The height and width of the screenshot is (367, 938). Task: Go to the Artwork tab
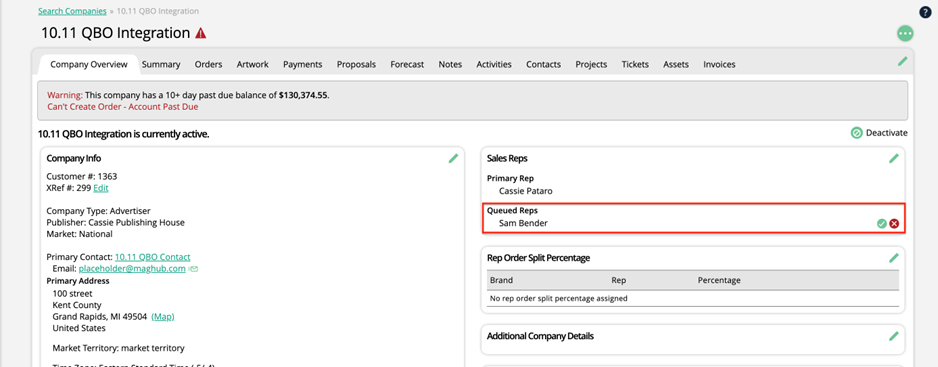252,65
